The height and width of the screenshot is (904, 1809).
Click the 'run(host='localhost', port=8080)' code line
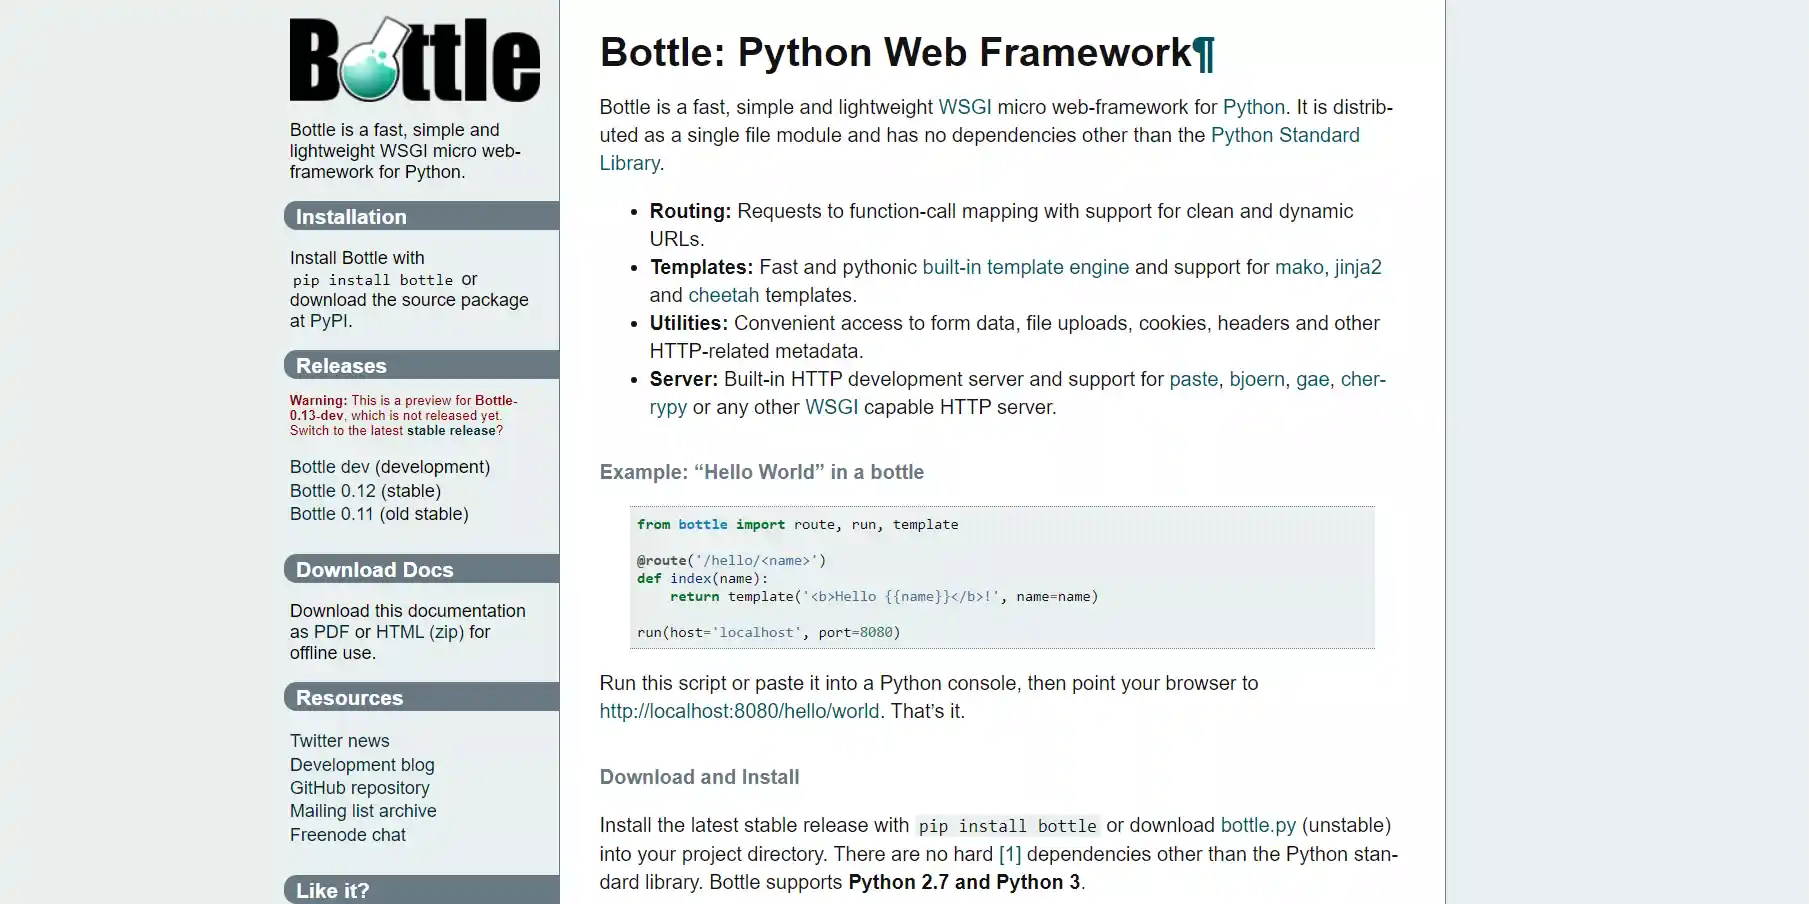pyautogui.click(x=769, y=632)
